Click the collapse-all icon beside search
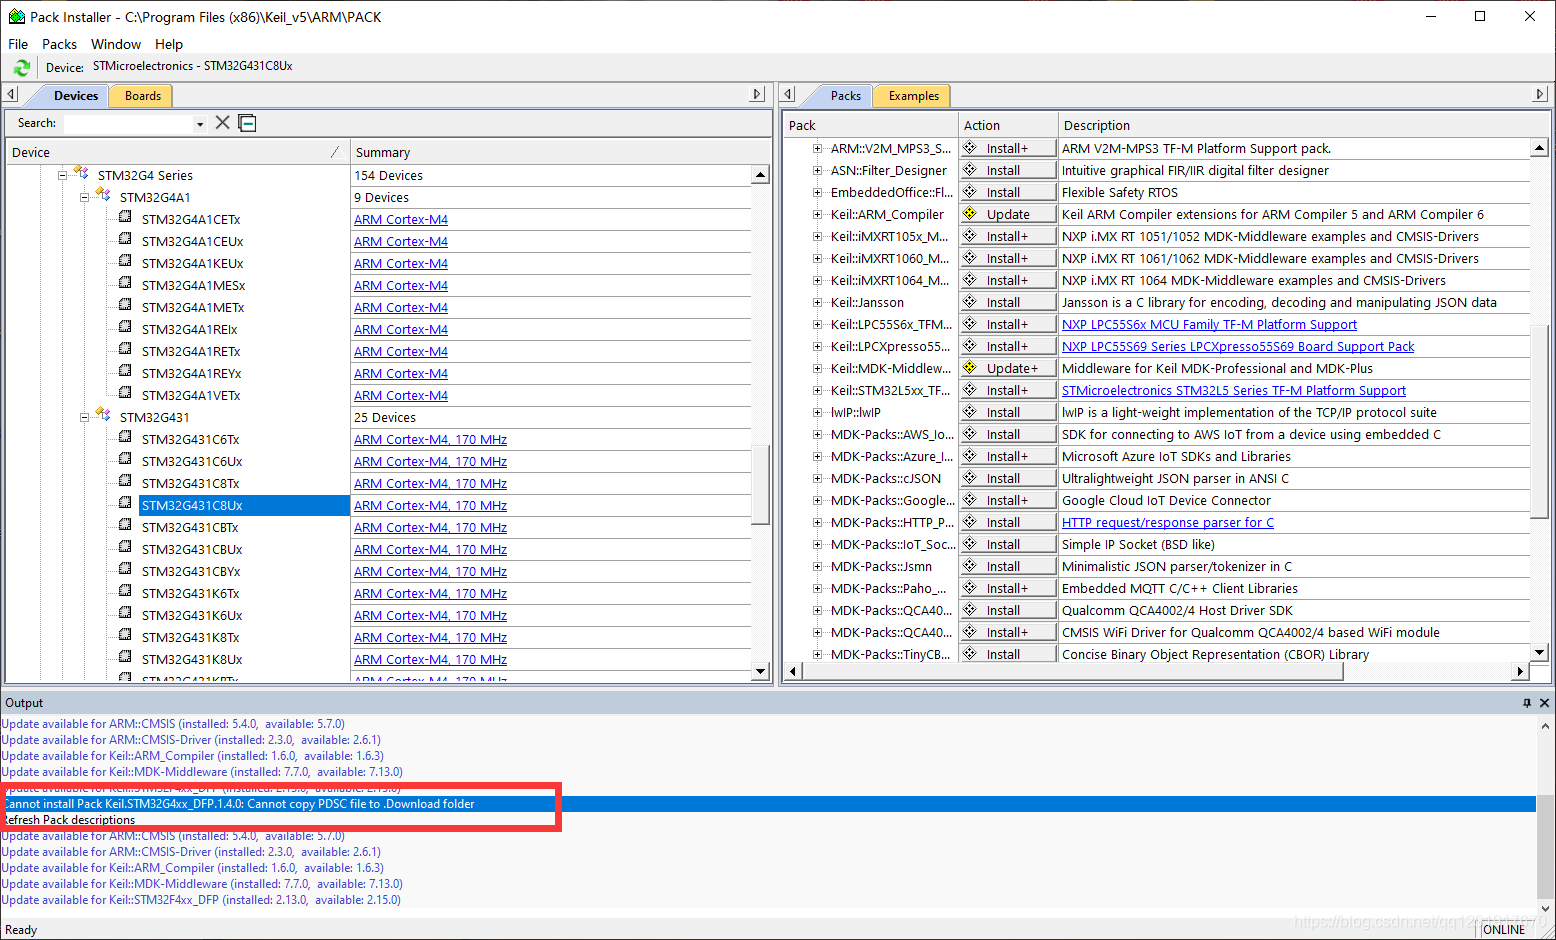1556x940 pixels. (x=248, y=123)
